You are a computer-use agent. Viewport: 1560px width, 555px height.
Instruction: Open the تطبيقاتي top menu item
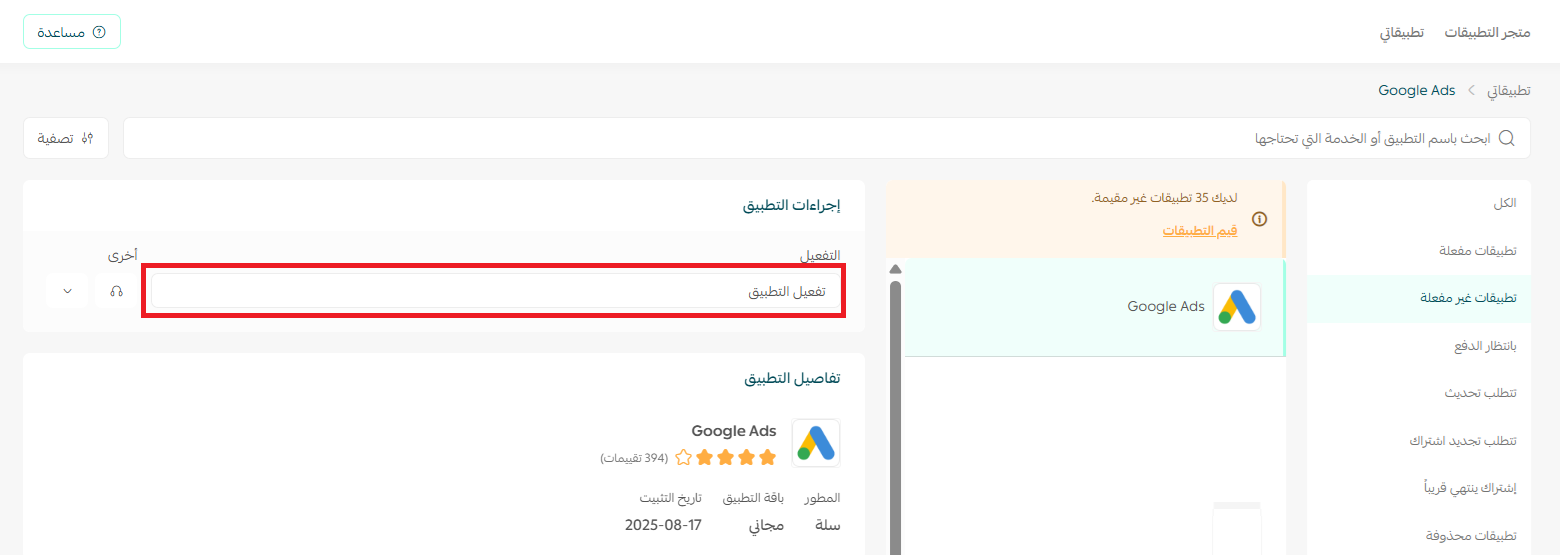coord(1402,32)
